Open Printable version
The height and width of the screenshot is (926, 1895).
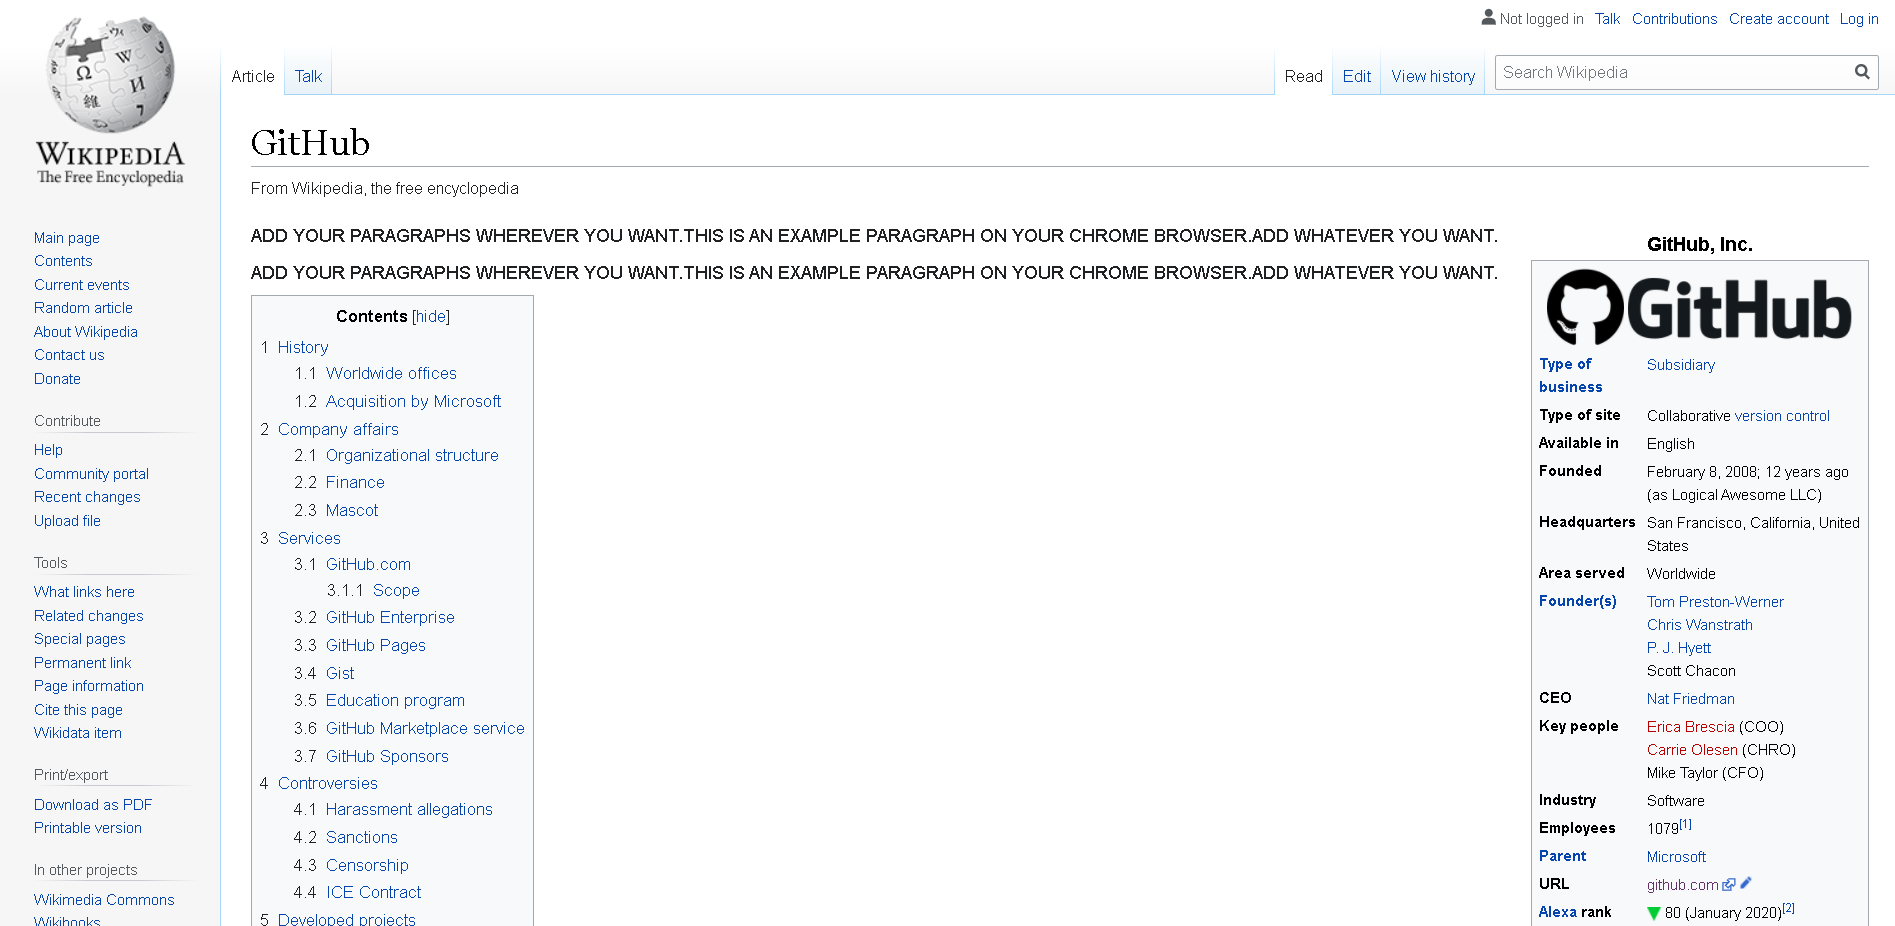click(88, 828)
